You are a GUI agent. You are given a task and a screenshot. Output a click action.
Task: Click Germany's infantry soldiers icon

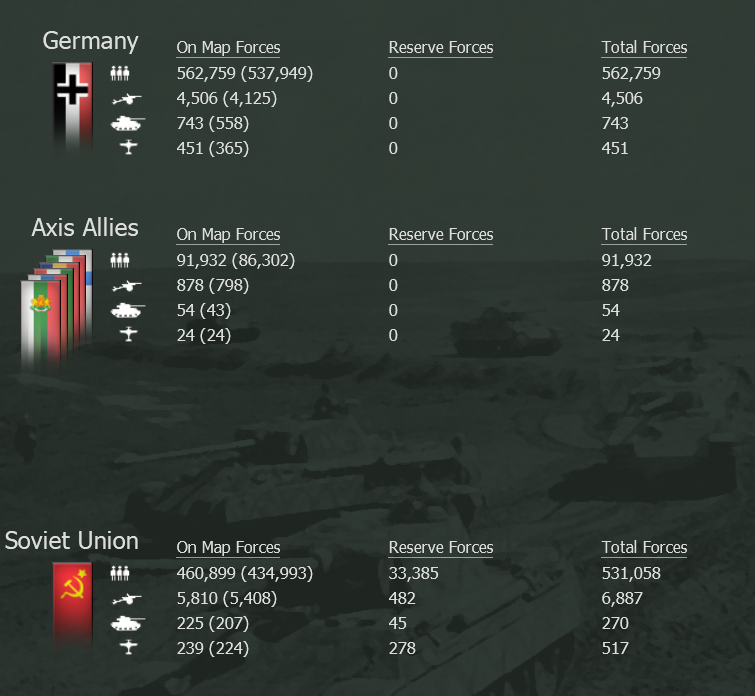point(120,74)
